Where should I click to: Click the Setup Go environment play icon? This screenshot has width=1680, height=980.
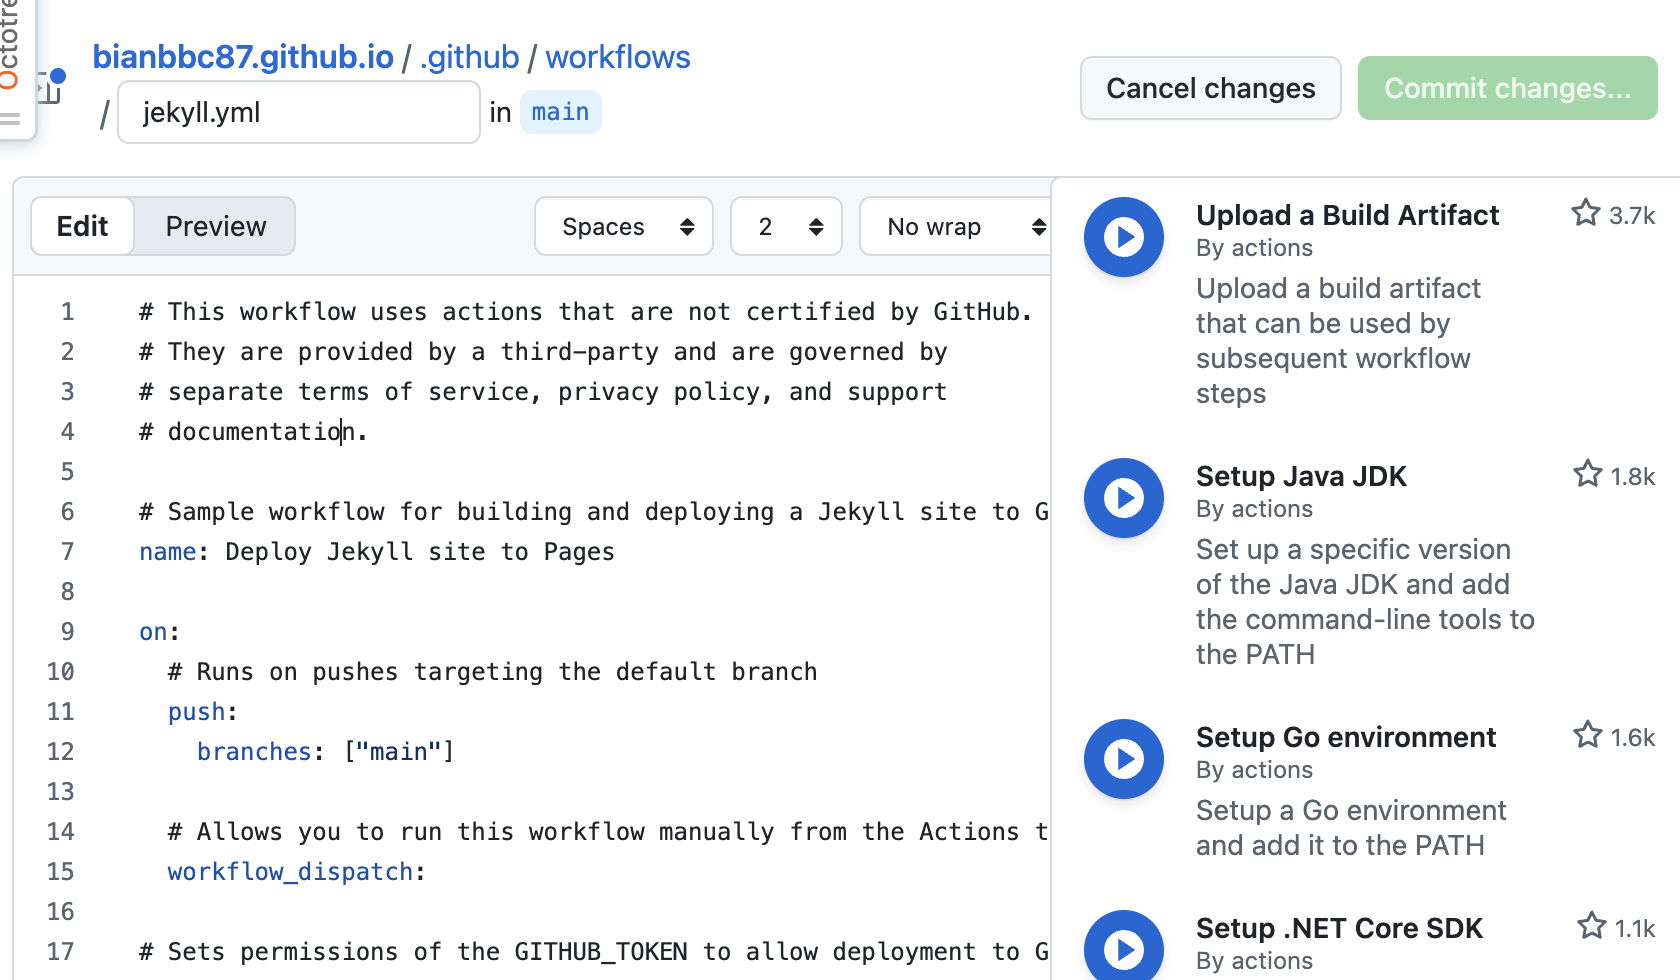point(1124,759)
